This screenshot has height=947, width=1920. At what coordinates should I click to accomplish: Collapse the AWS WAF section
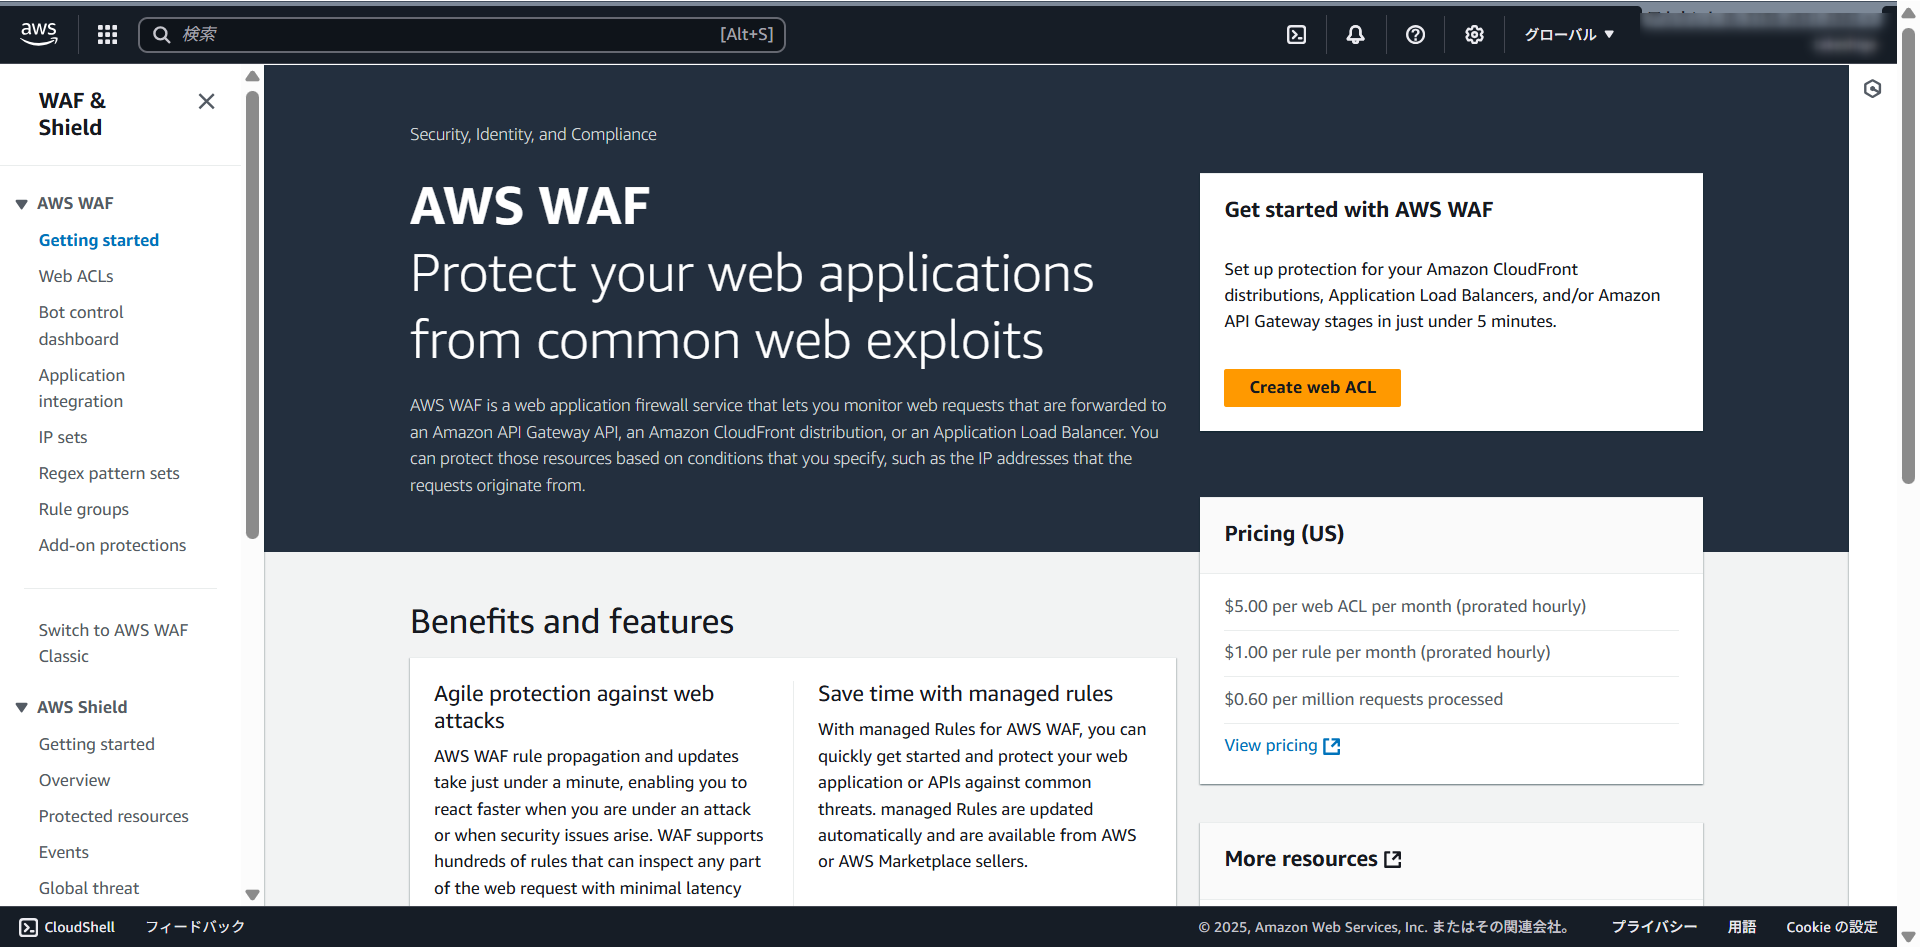coord(21,204)
